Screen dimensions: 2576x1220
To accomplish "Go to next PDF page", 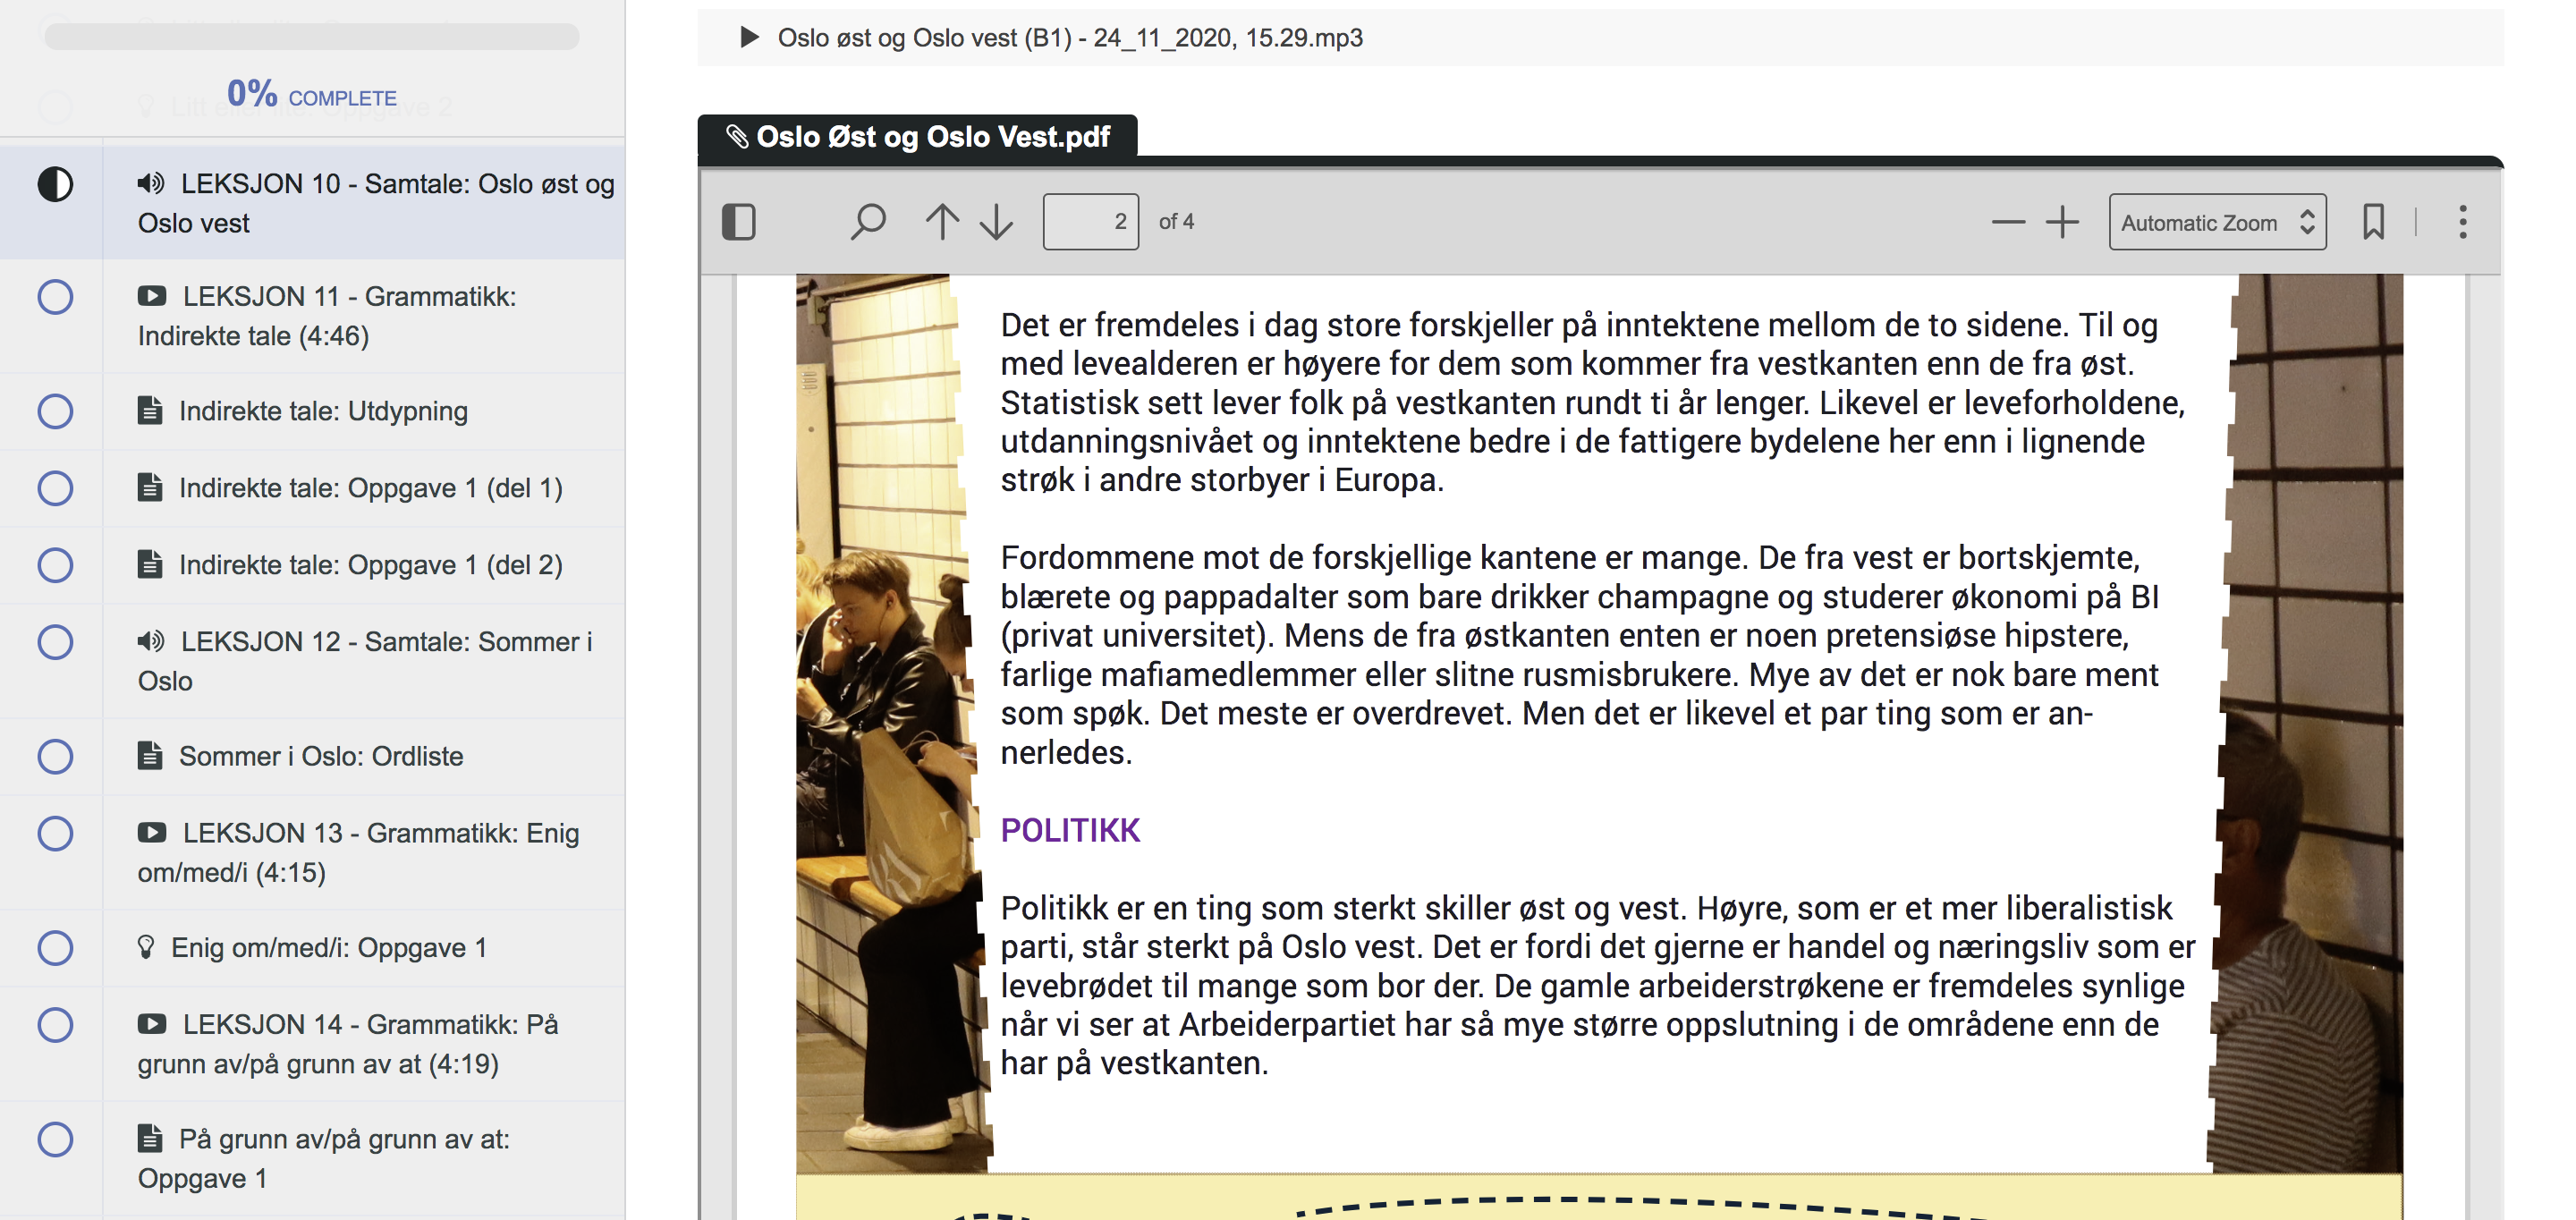I will [x=996, y=221].
